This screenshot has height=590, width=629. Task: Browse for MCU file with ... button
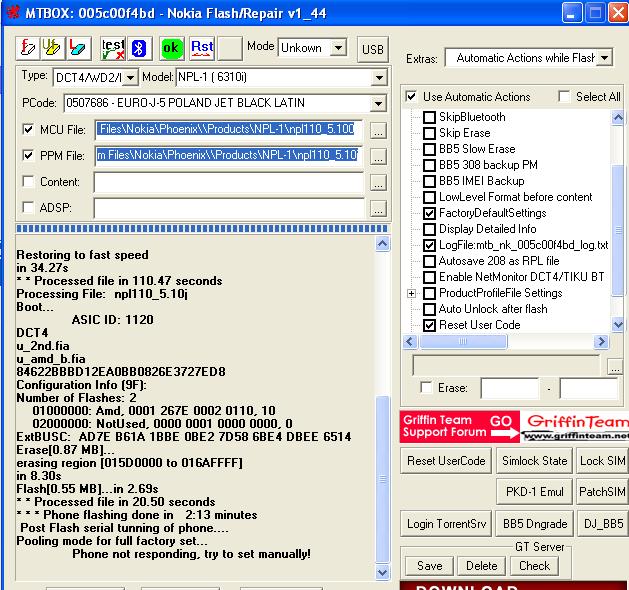[378, 130]
